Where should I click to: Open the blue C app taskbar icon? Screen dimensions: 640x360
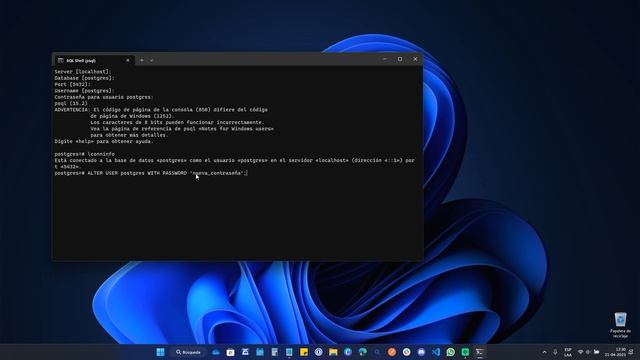[x=348, y=352]
